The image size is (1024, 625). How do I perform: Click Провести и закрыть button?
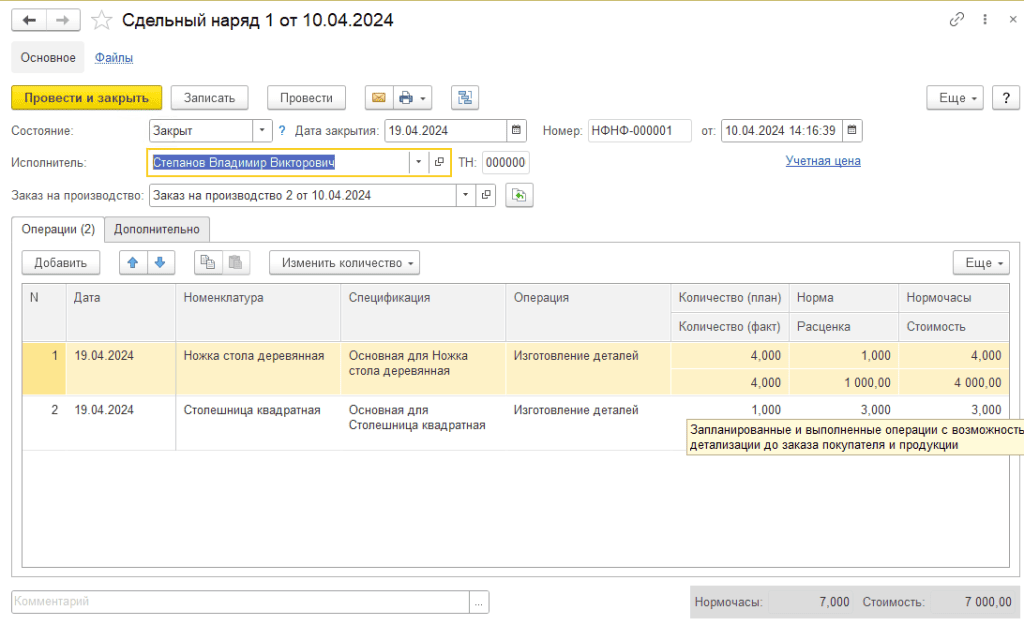pos(86,98)
